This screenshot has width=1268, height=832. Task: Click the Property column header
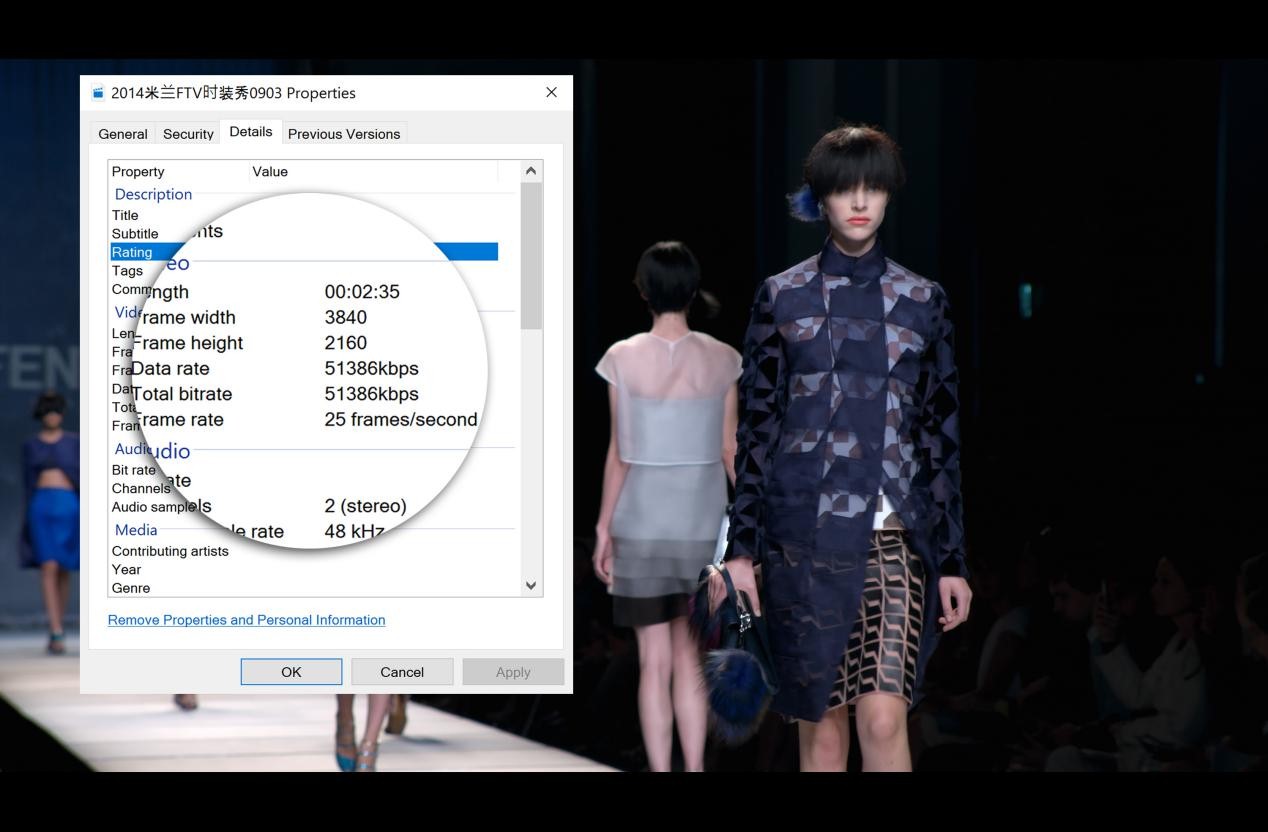(x=138, y=172)
